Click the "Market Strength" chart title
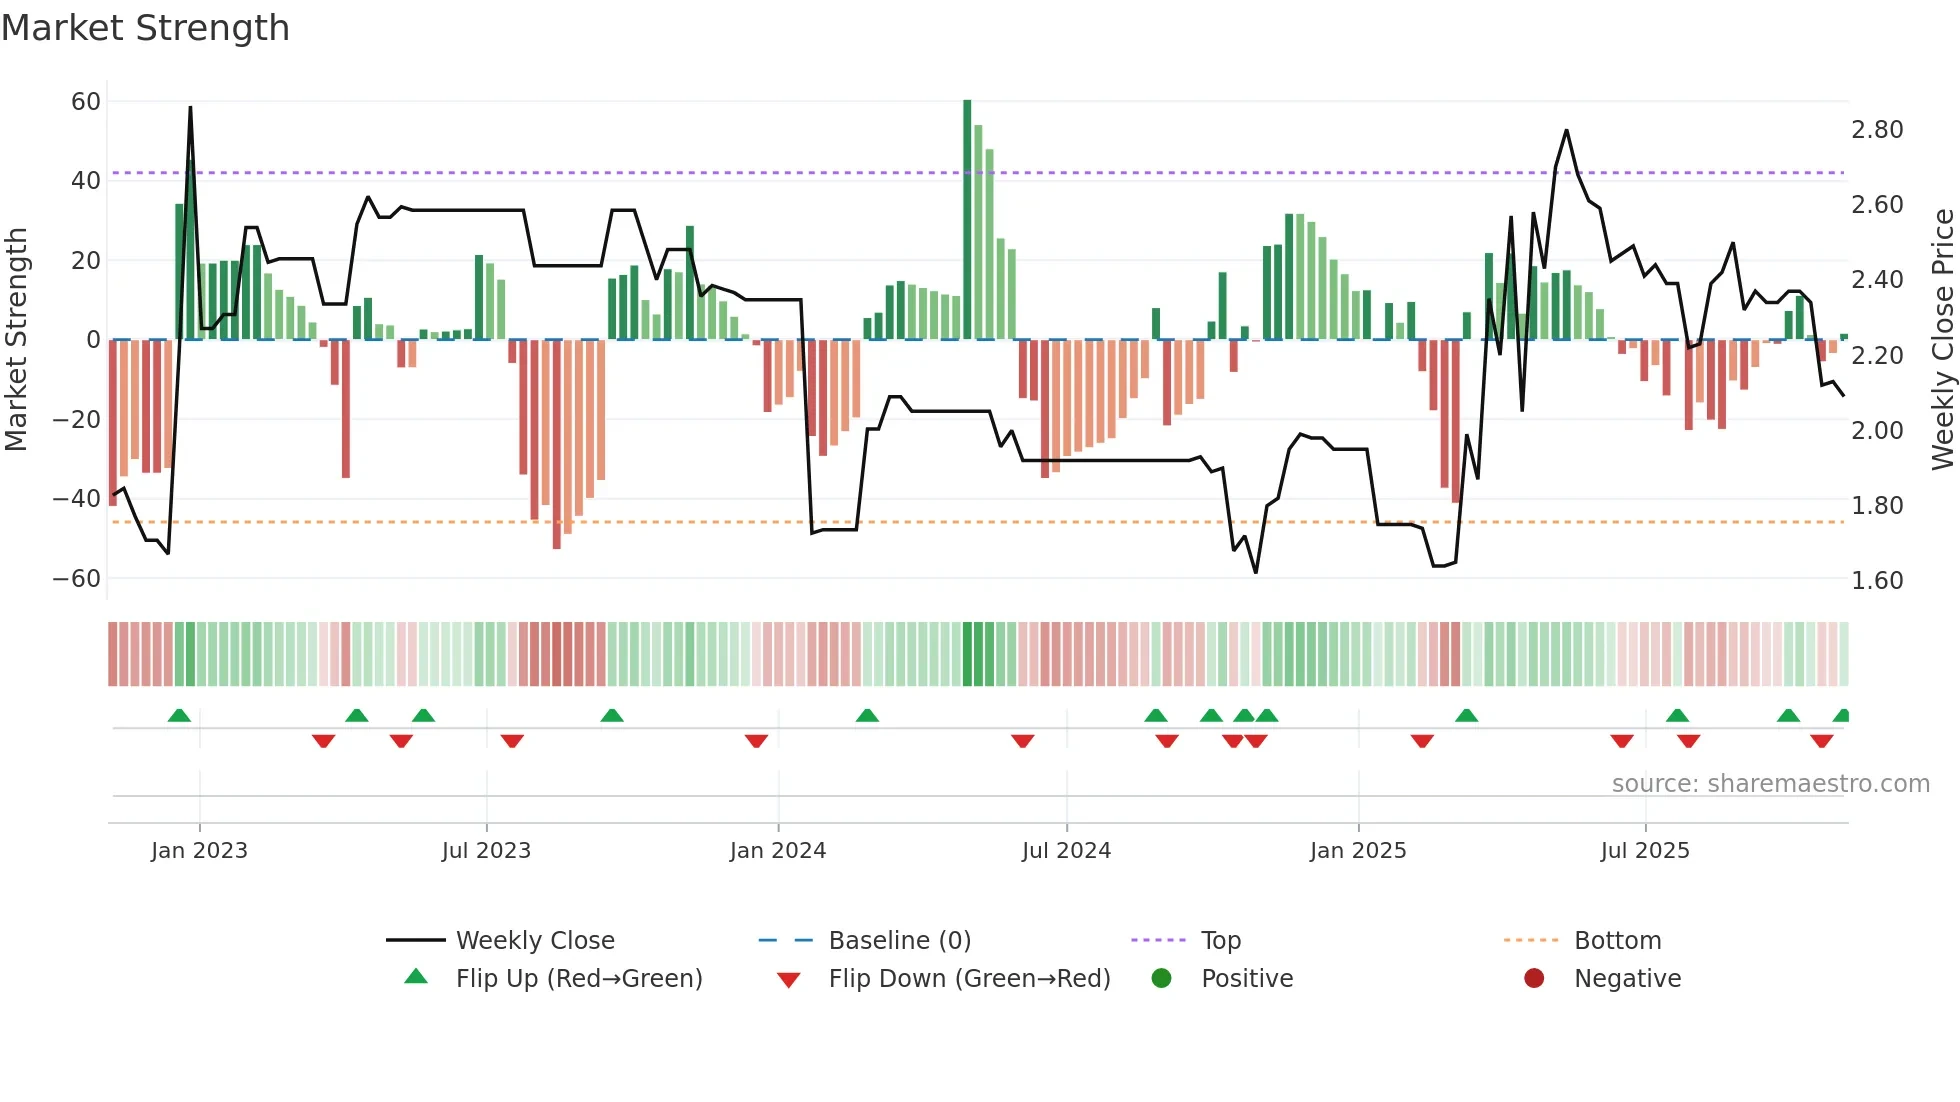The height and width of the screenshot is (1102, 1960). pyautogui.click(x=146, y=28)
